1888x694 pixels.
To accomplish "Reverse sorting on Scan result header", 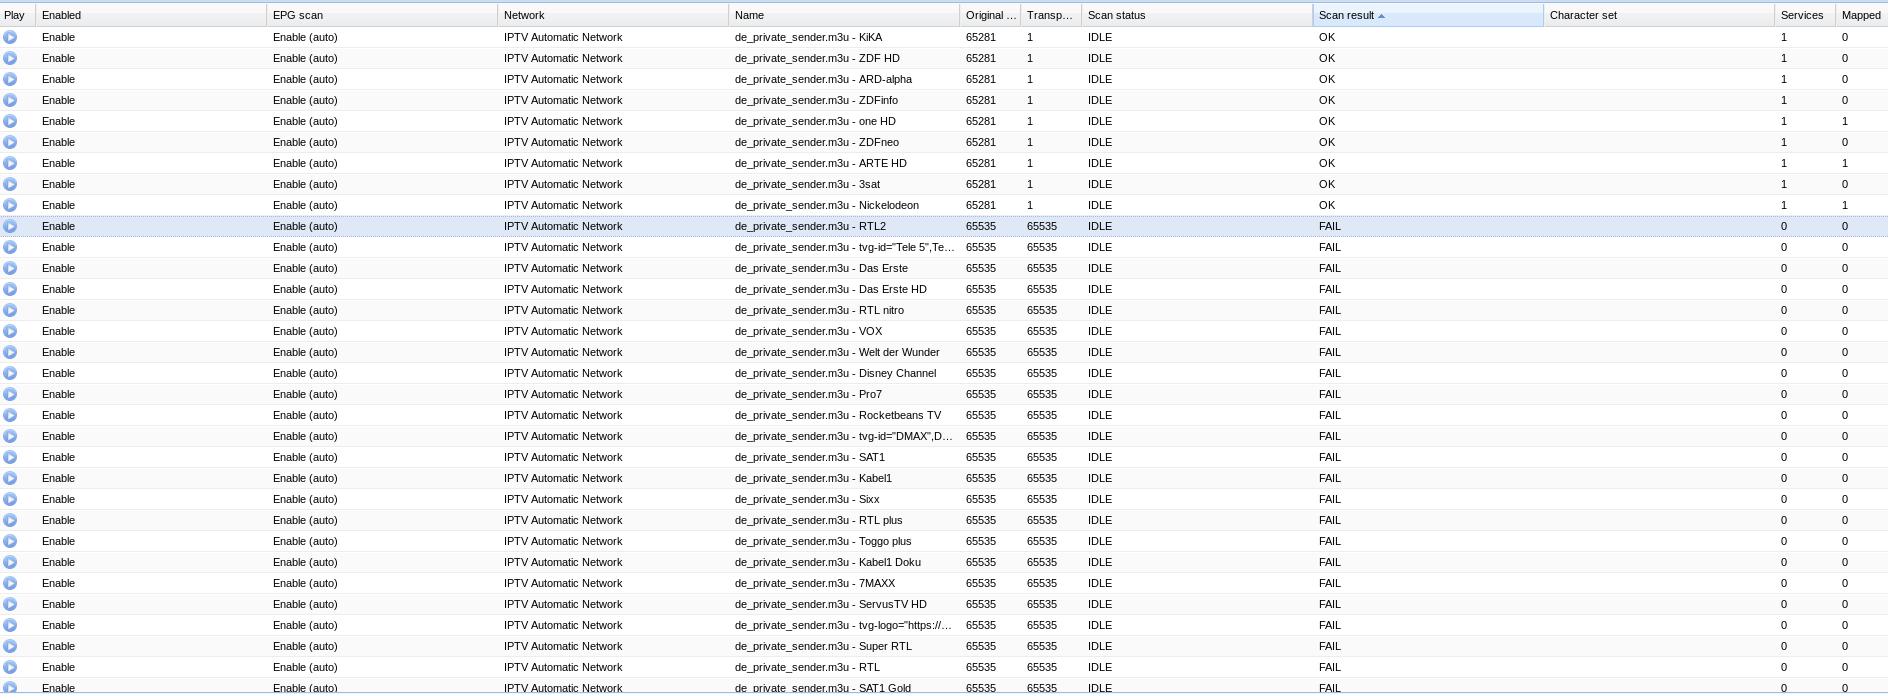I will (x=1428, y=15).
